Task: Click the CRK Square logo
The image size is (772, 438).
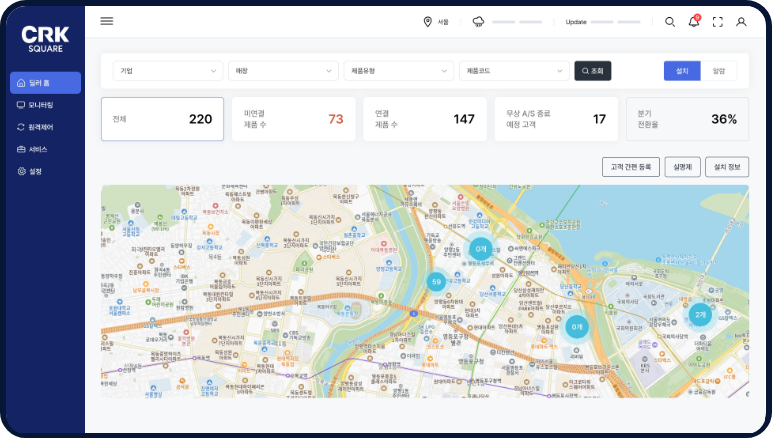Action: (44, 38)
